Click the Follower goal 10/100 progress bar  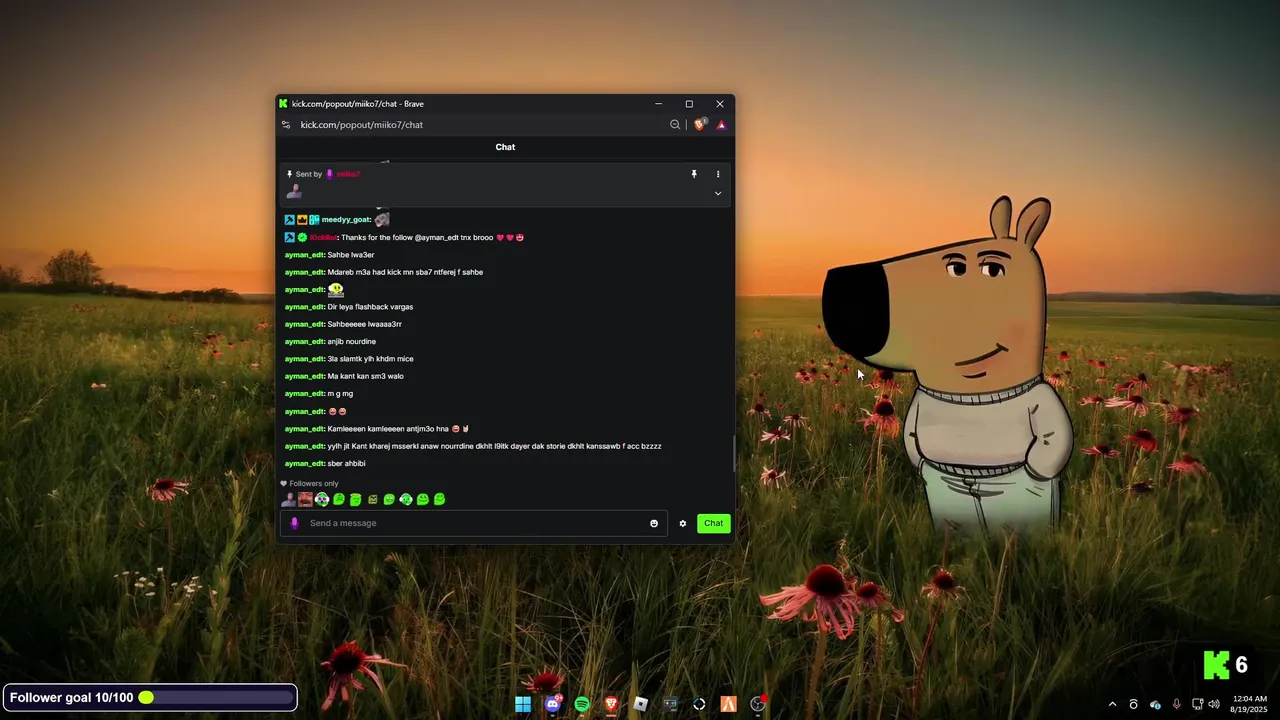point(150,697)
